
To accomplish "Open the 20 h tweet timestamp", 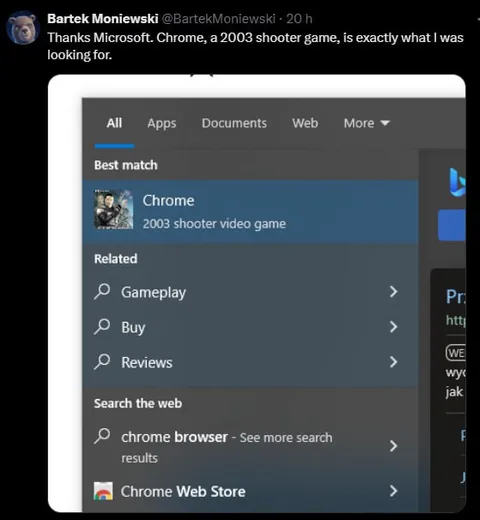I will coord(299,19).
